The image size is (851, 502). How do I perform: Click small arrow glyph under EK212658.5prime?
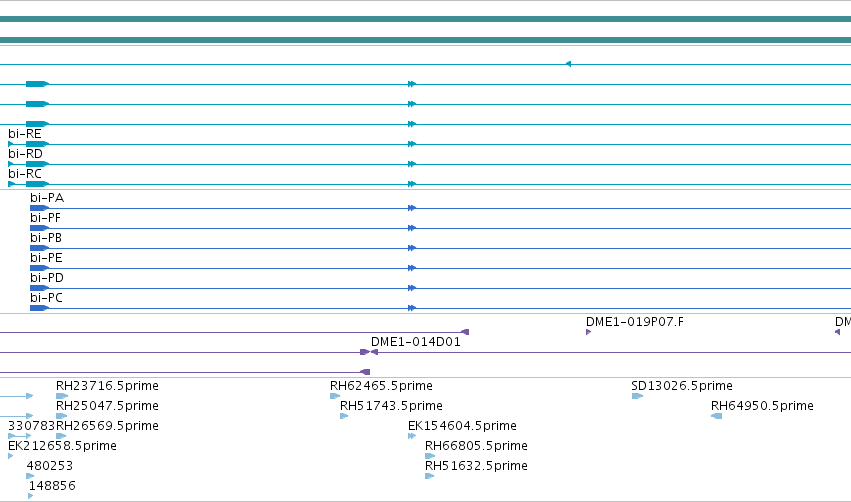click(10, 456)
